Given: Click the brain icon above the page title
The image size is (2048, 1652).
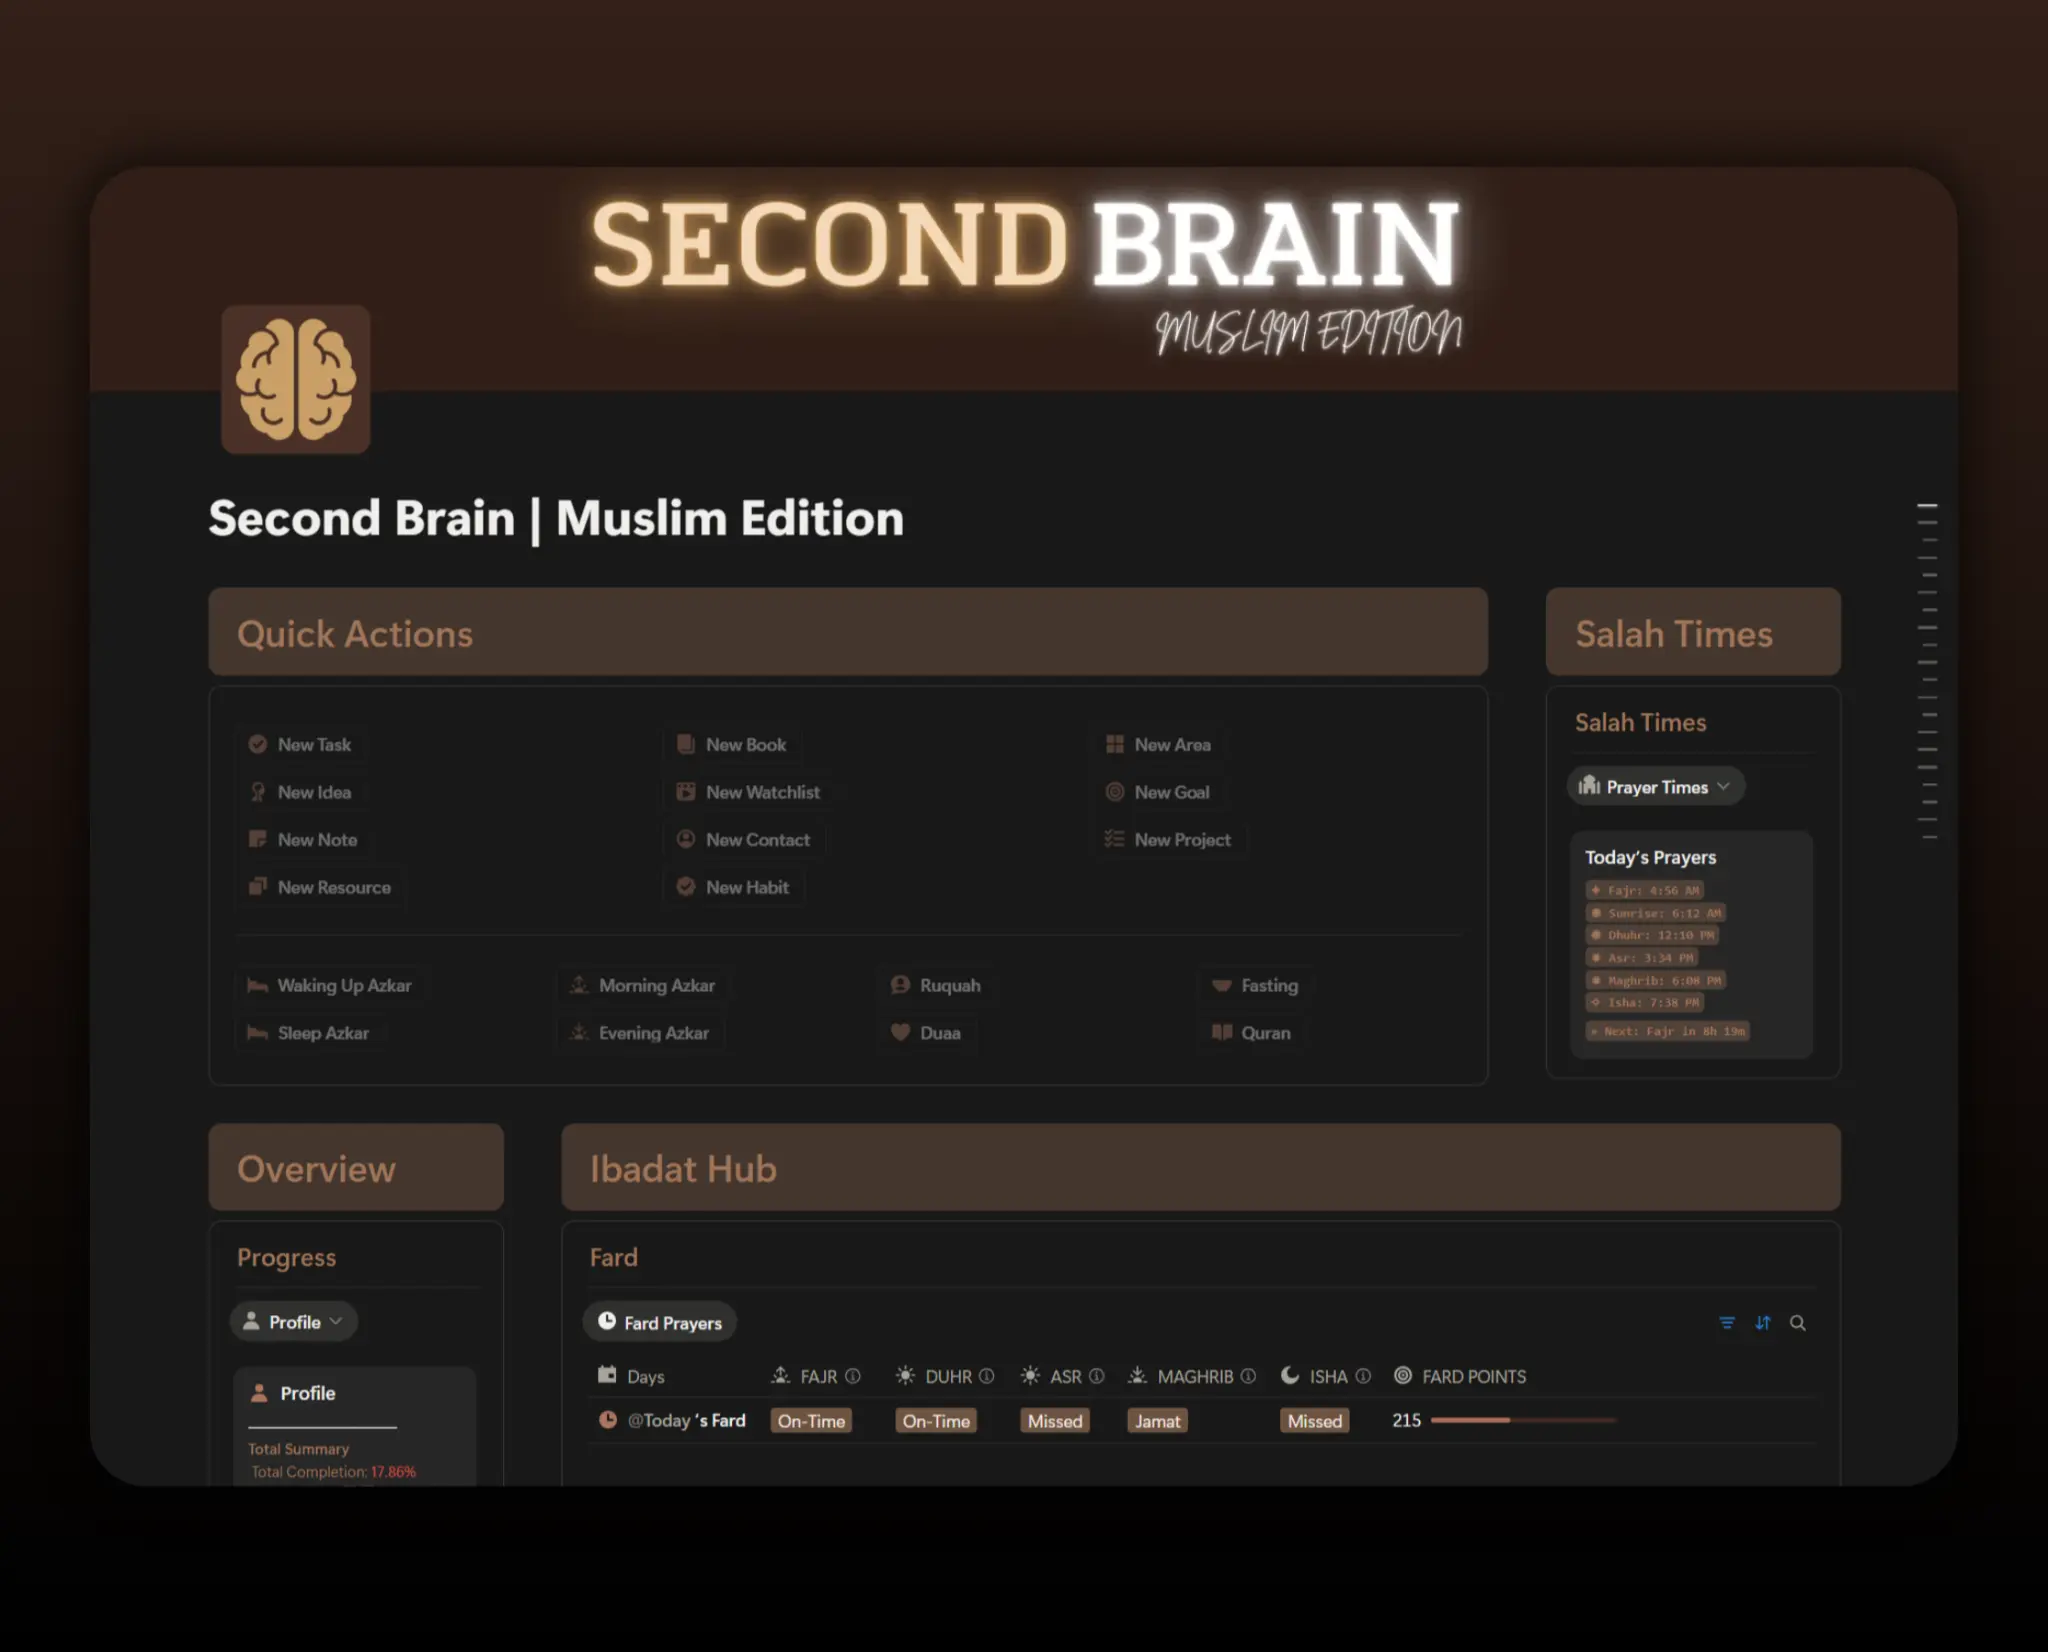Looking at the screenshot, I should (x=295, y=380).
